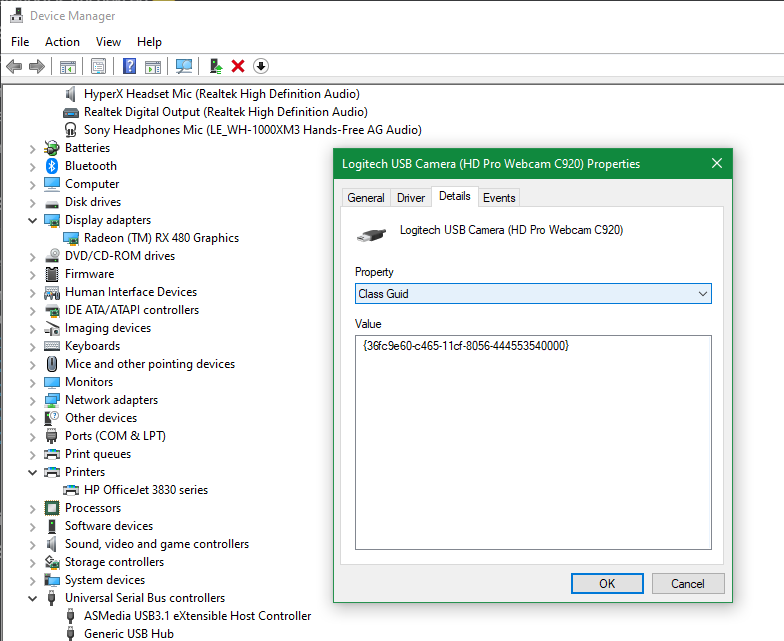
Task: Expand the Bluetooth node
Action: pyautogui.click(x=32, y=166)
